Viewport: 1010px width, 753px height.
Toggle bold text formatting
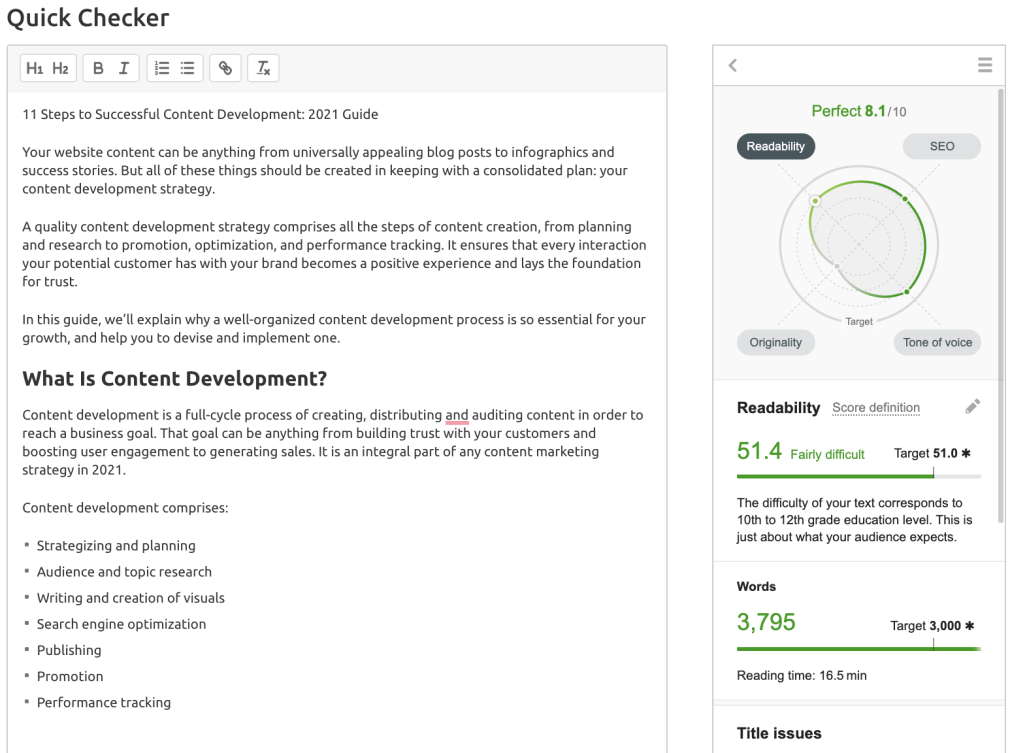point(97,68)
